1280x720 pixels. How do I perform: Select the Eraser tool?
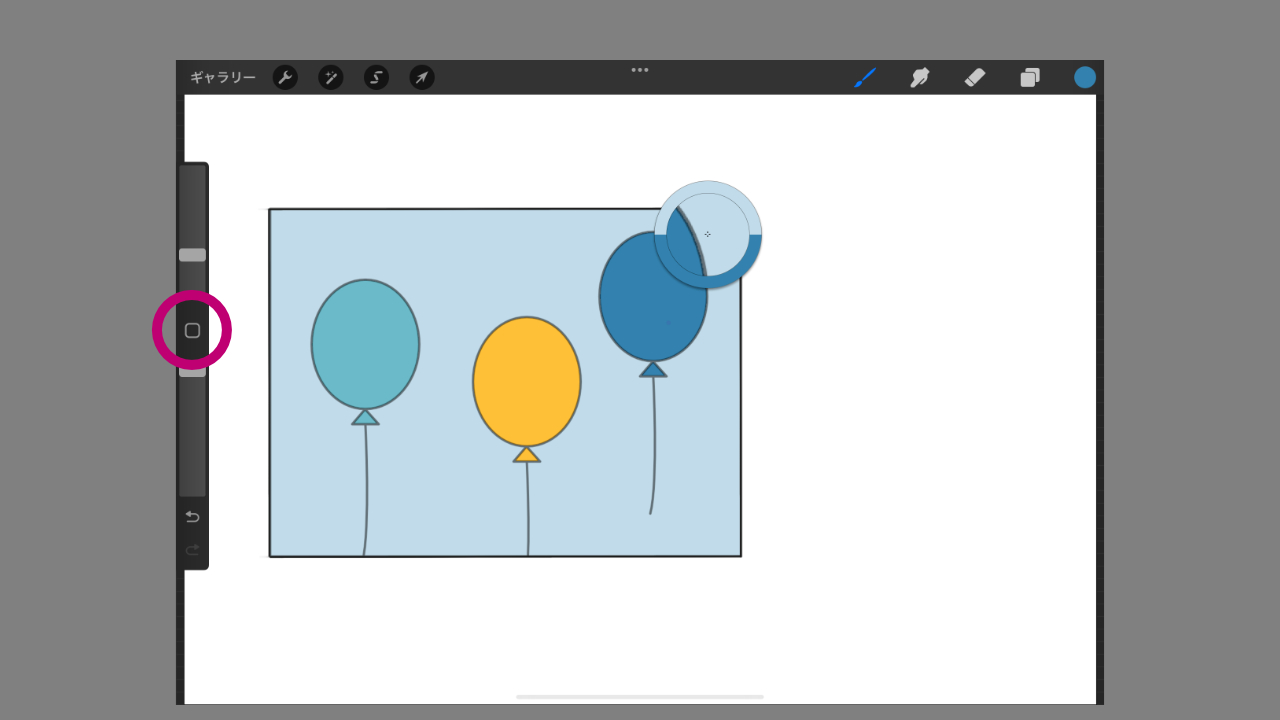tap(975, 77)
